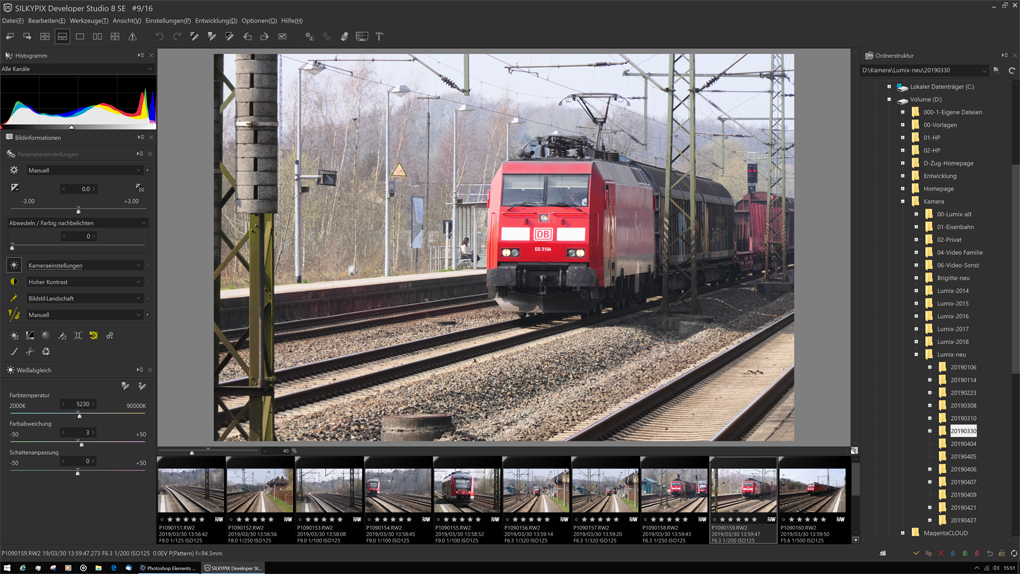Undo last edit in toolbar
The height and width of the screenshot is (574, 1020).
pyautogui.click(x=159, y=36)
